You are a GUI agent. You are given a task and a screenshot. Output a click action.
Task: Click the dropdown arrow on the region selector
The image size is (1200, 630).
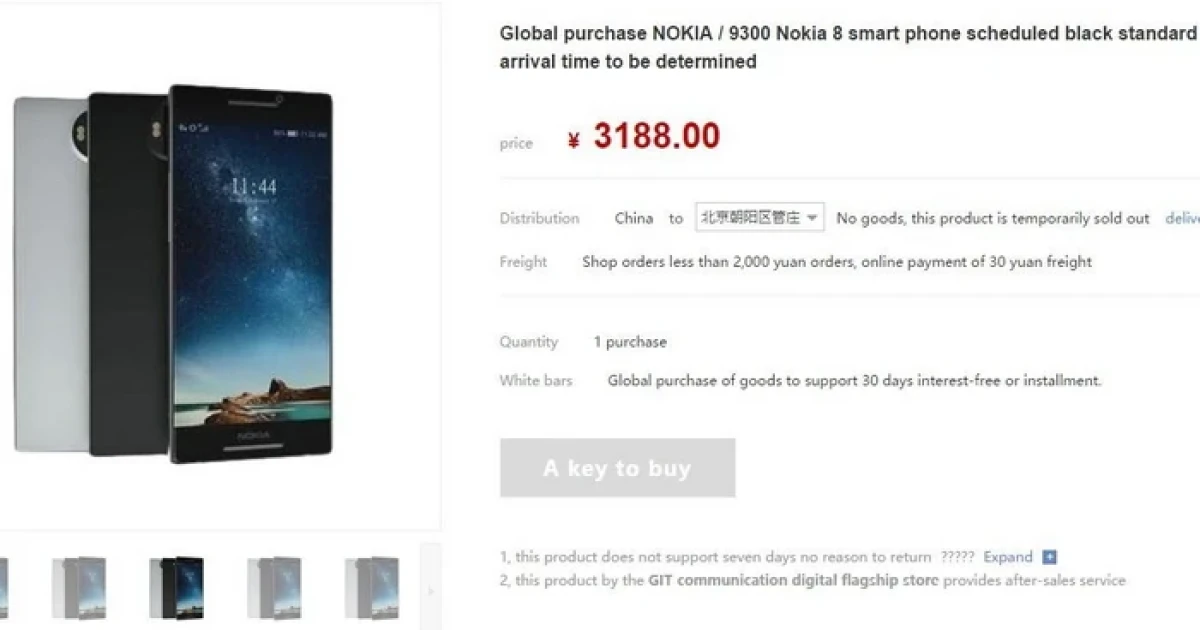click(x=812, y=217)
